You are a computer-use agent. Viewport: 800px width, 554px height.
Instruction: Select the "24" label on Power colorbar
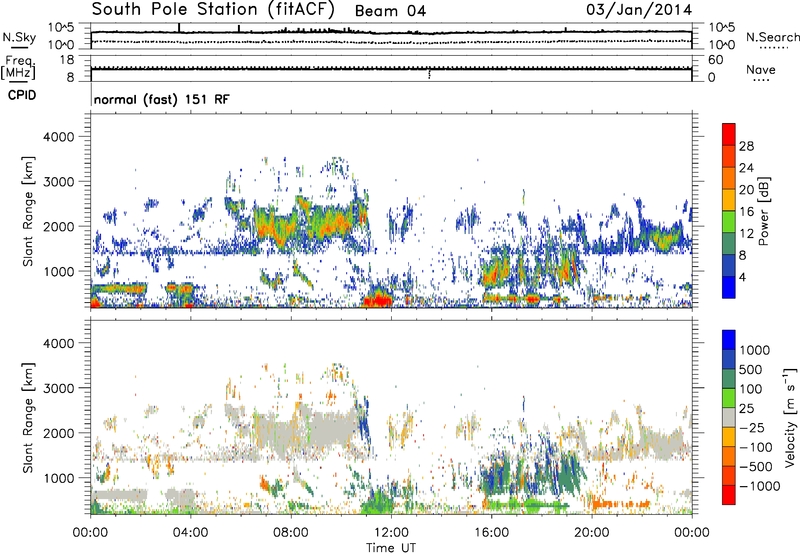(746, 168)
